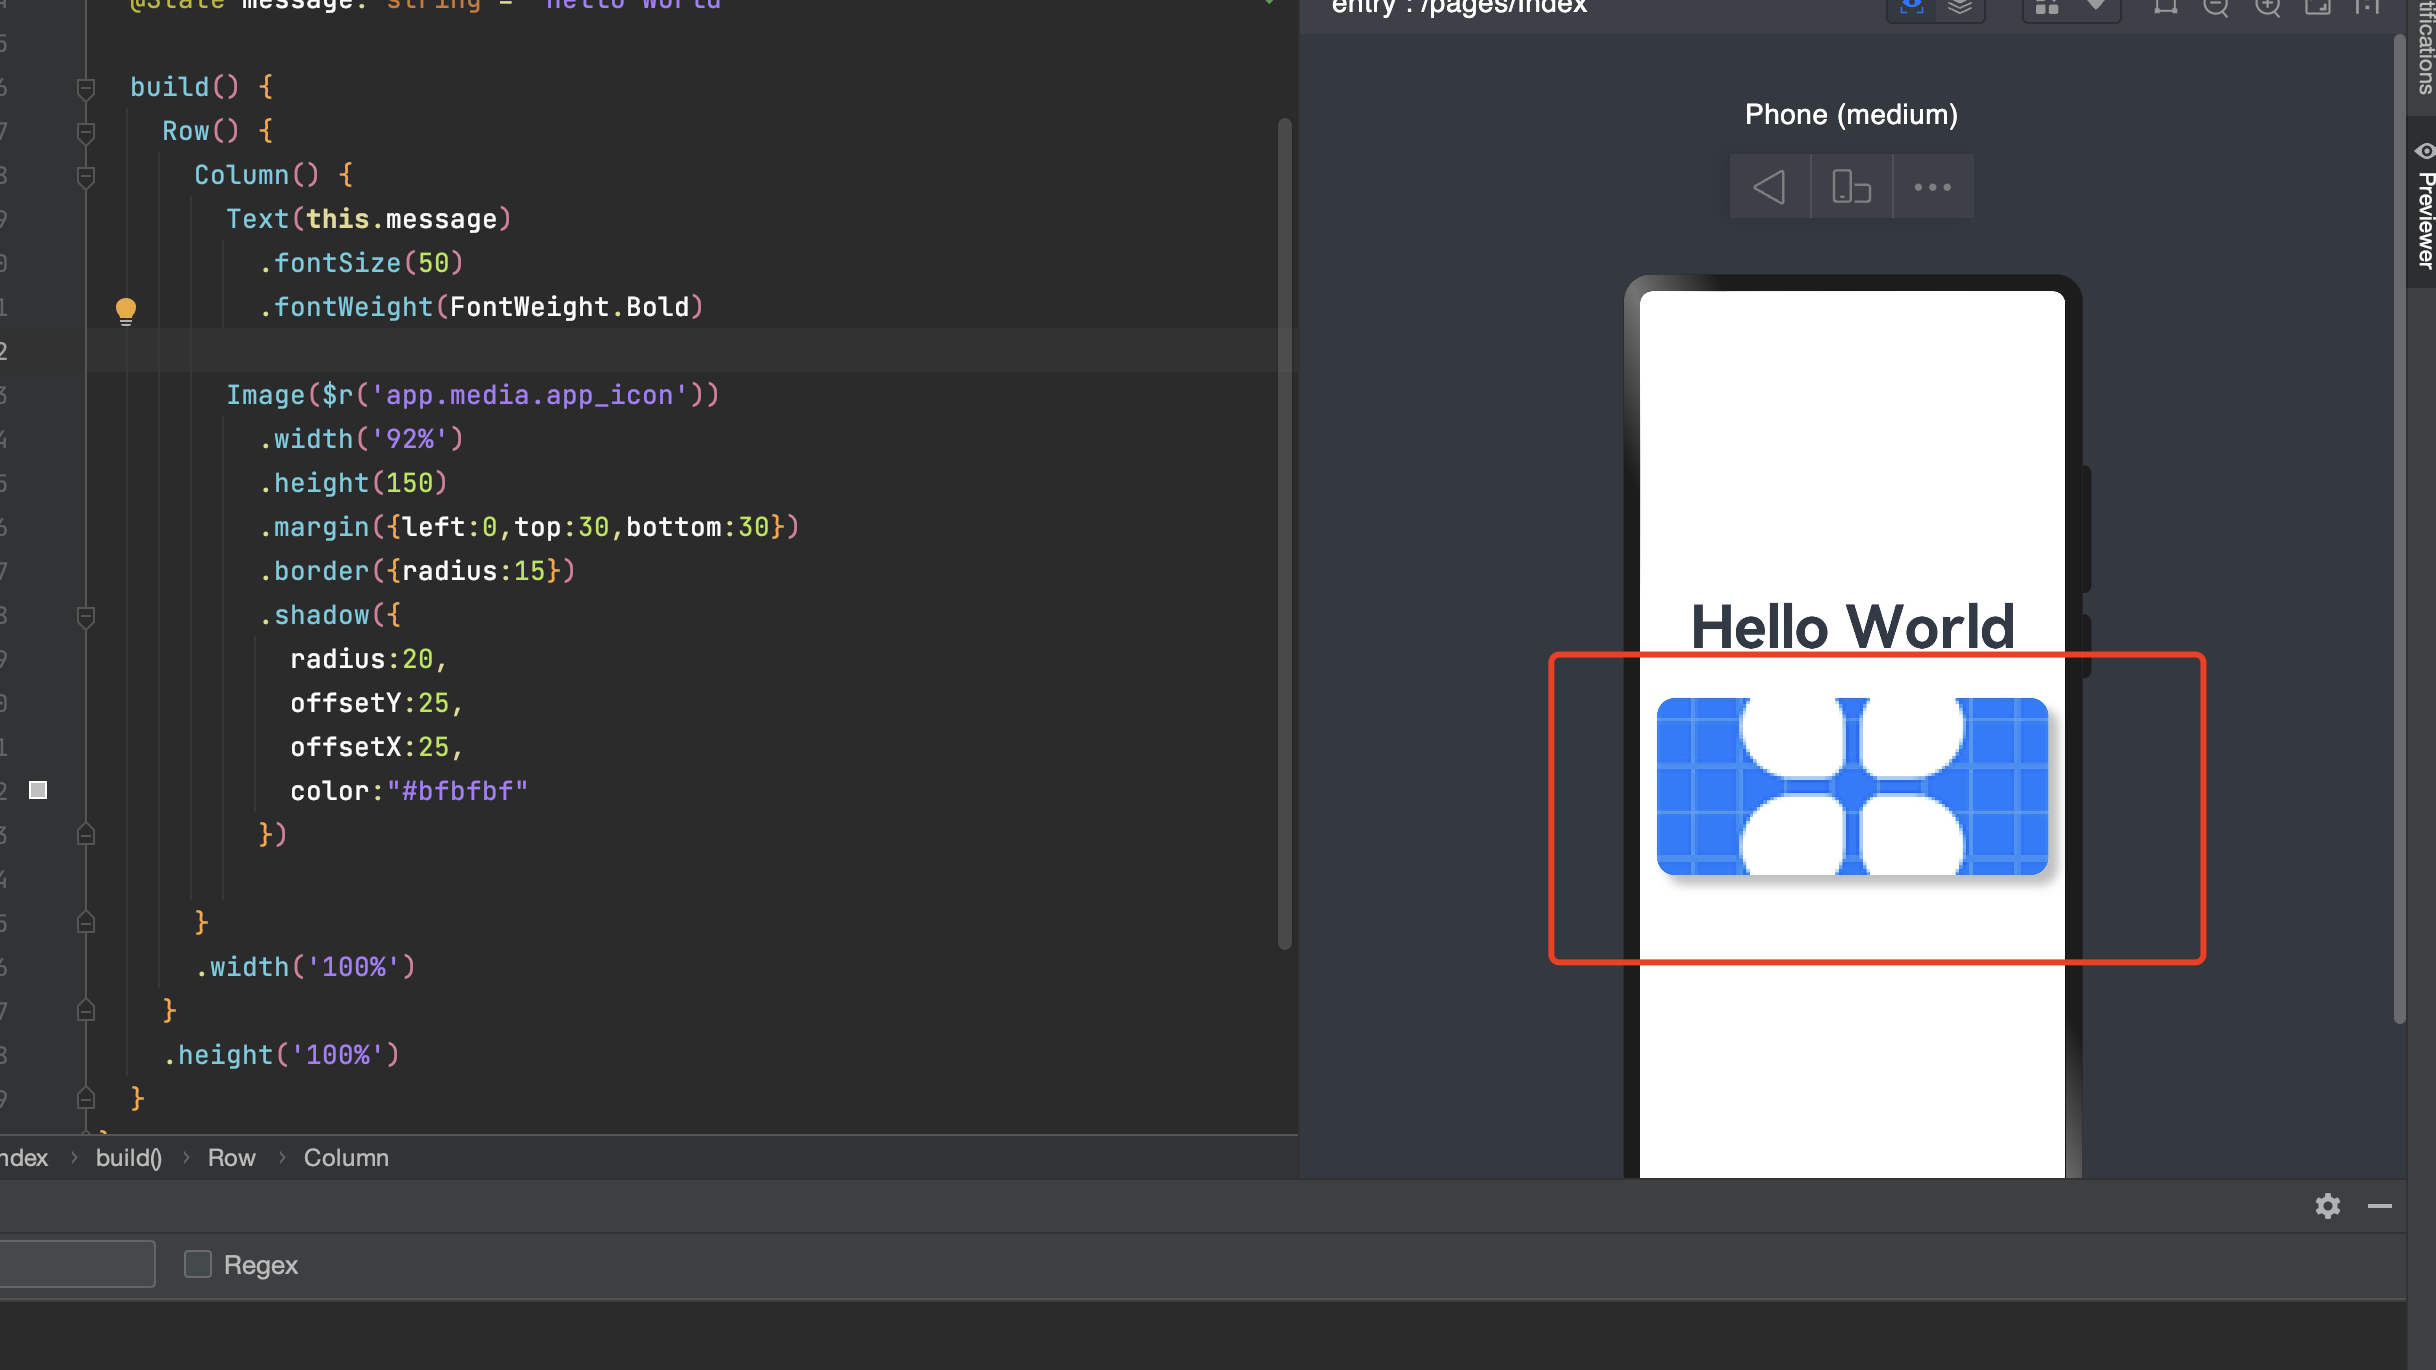
Task: Open the Previewer side tab
Action: pos(2423,205)
